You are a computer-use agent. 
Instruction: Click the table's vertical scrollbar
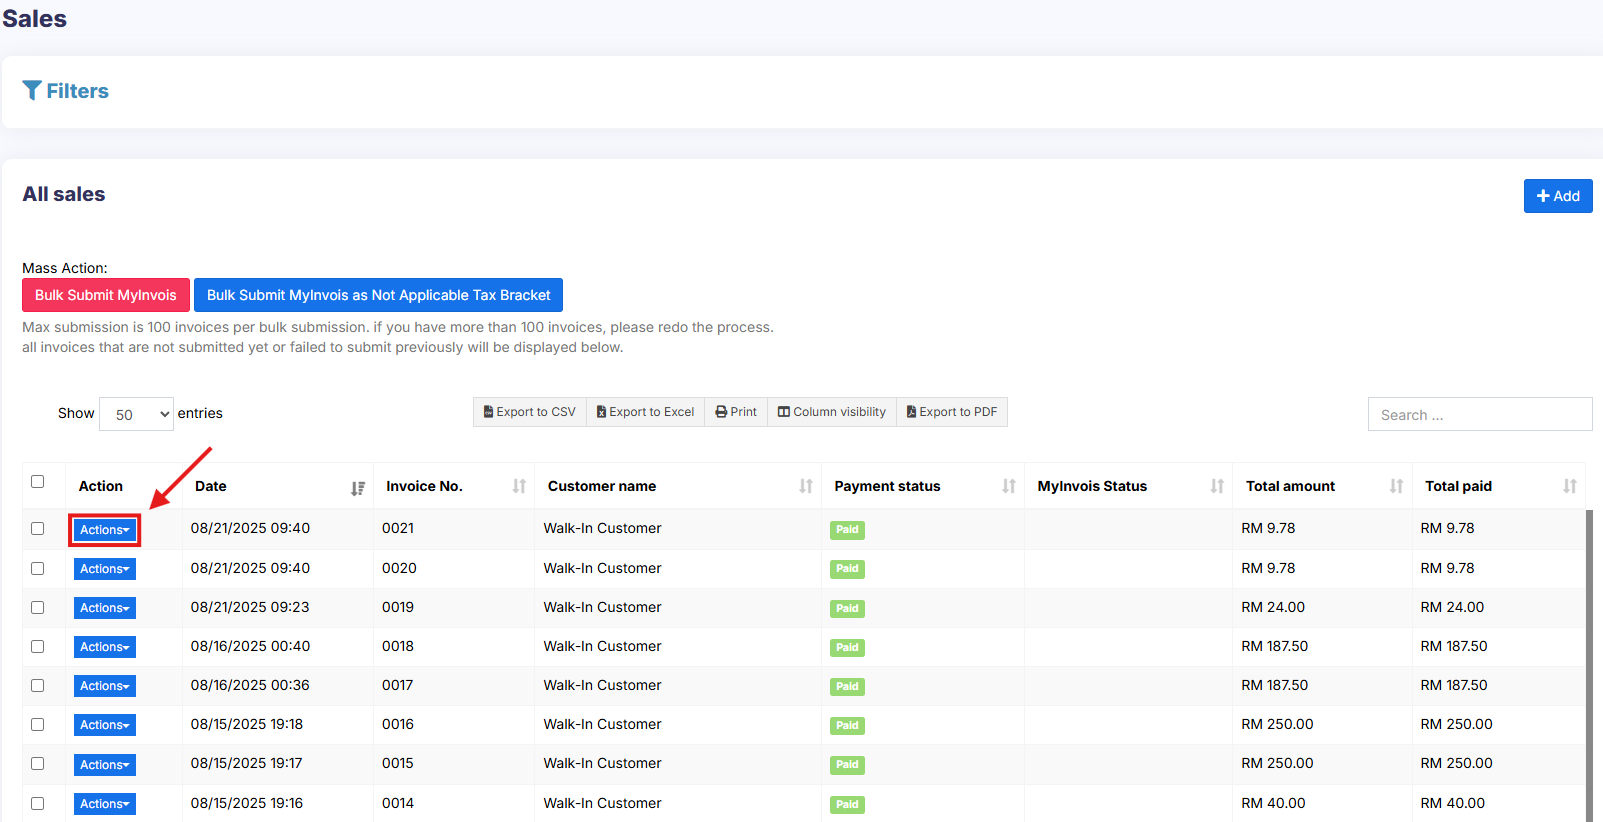coord(1588,660)
